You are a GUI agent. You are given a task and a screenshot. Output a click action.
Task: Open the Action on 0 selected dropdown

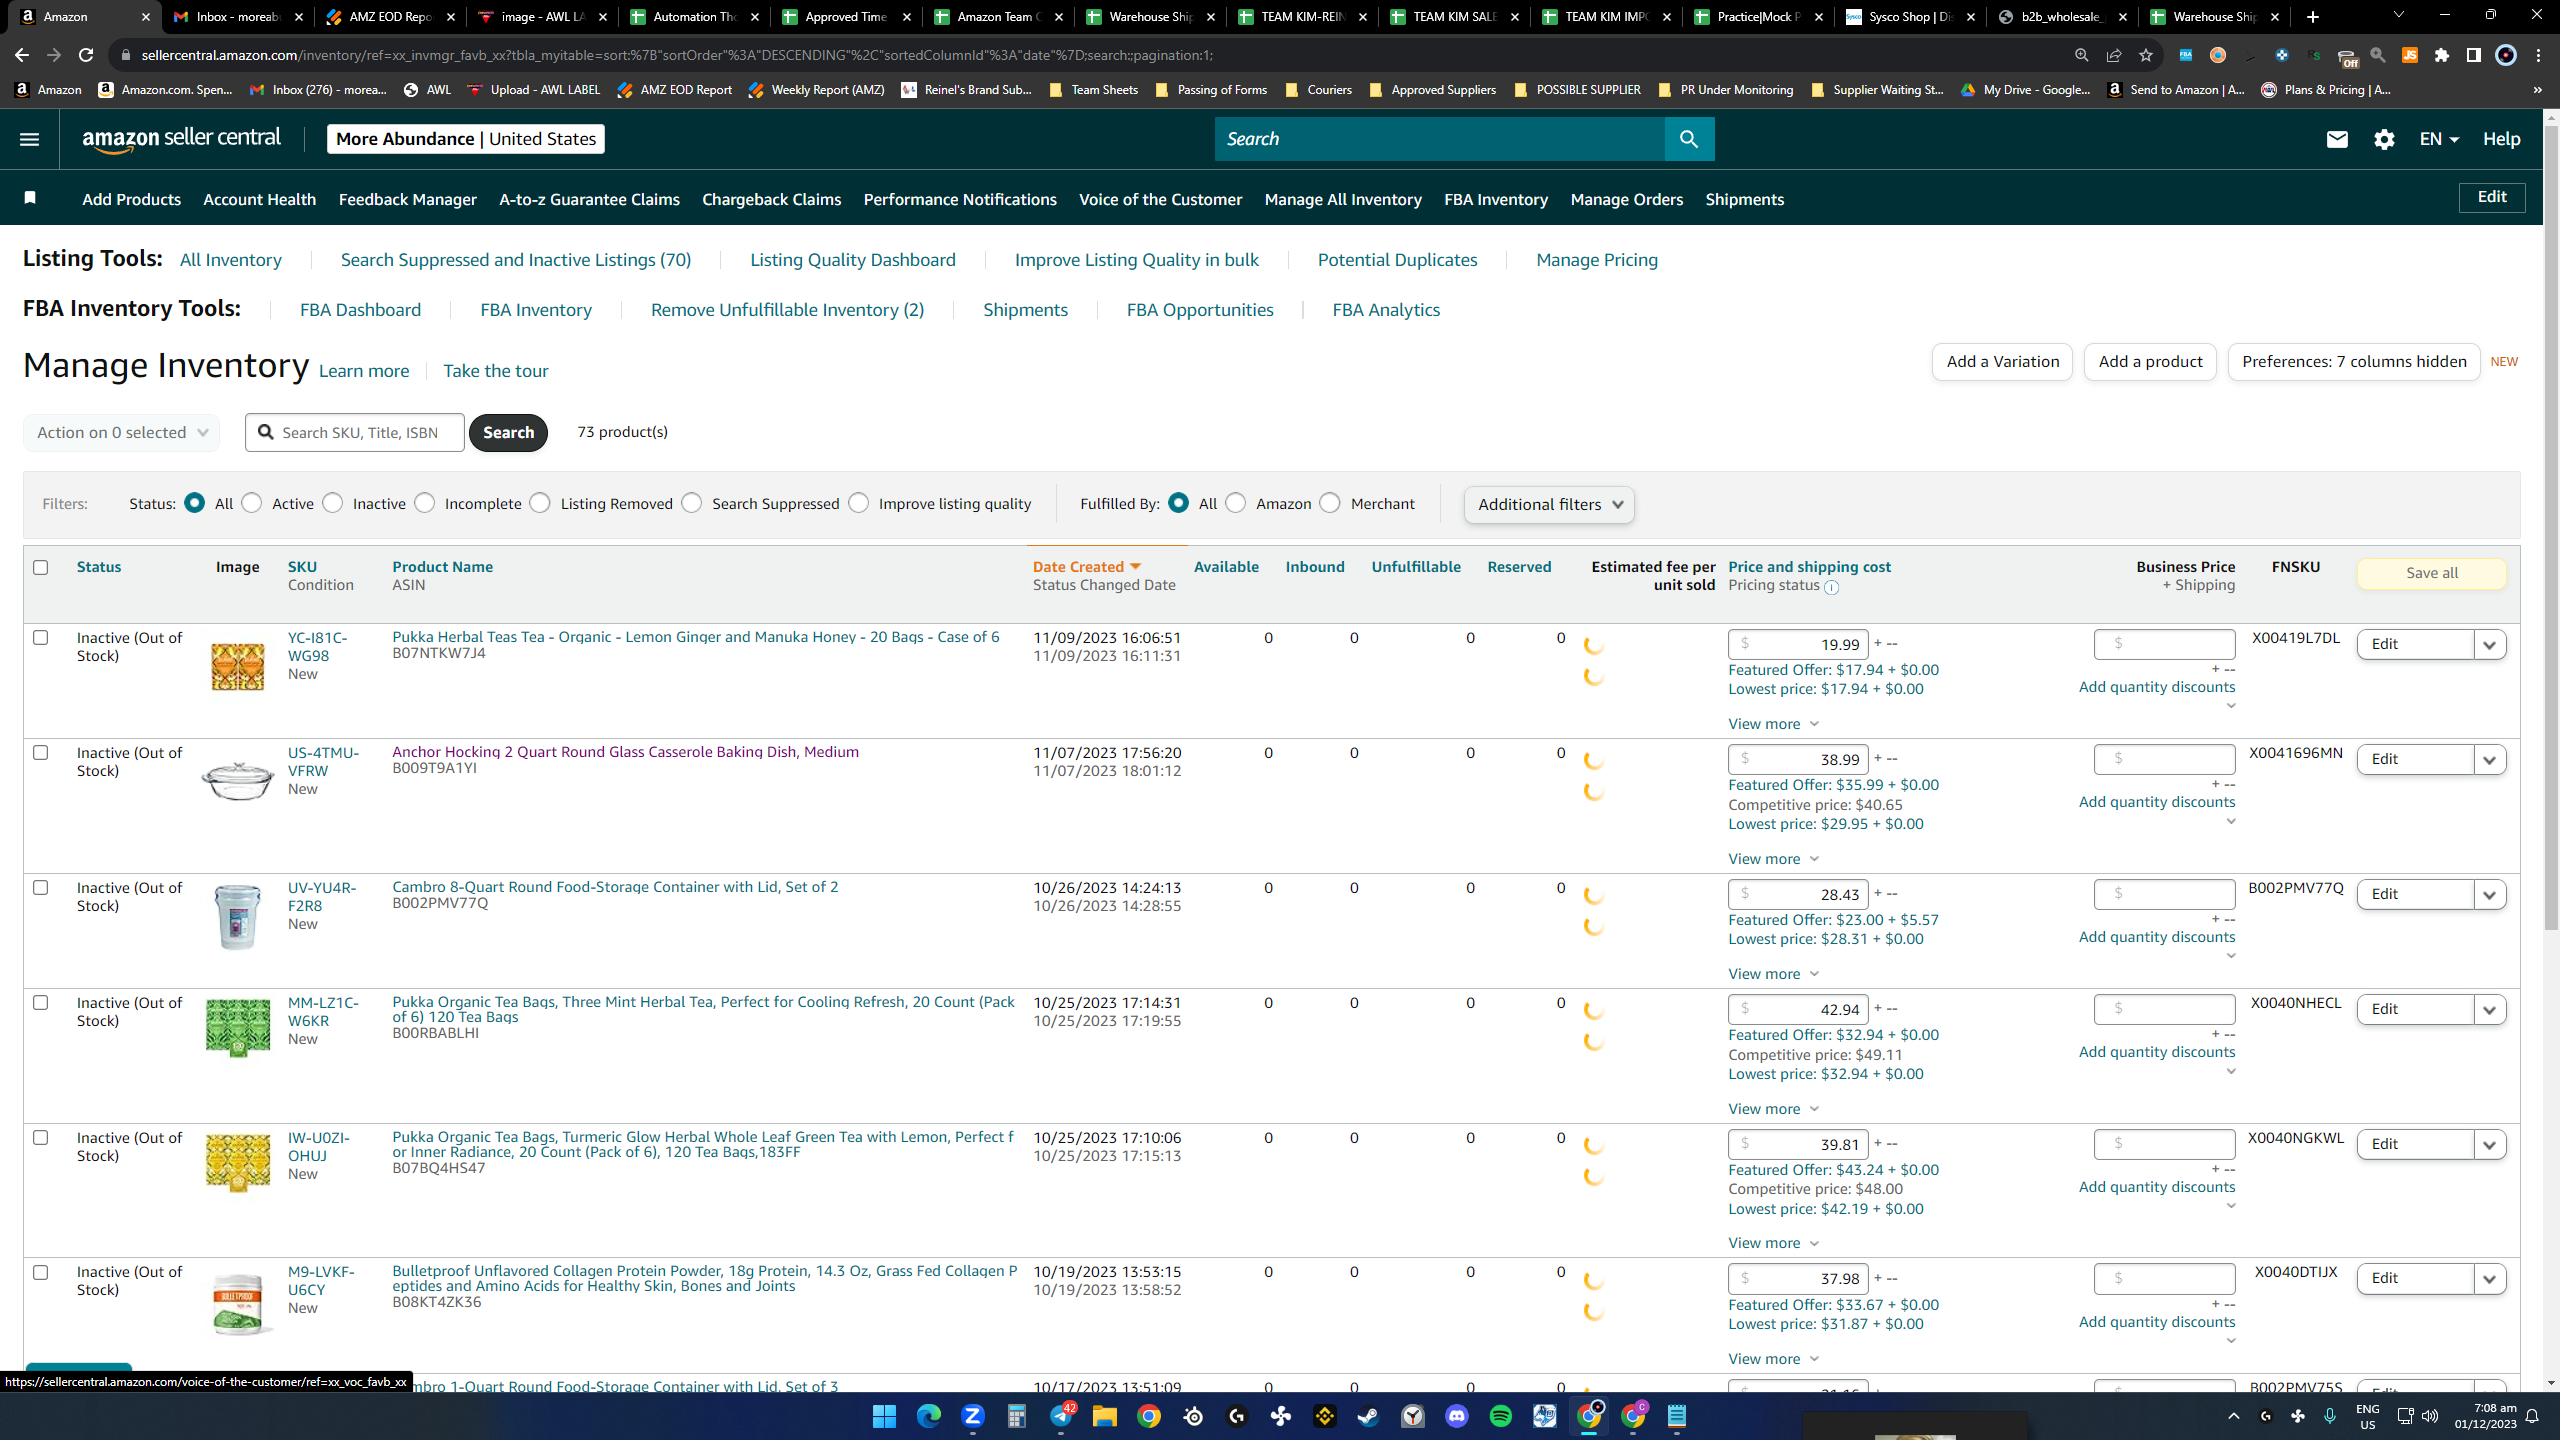[122, 432]
